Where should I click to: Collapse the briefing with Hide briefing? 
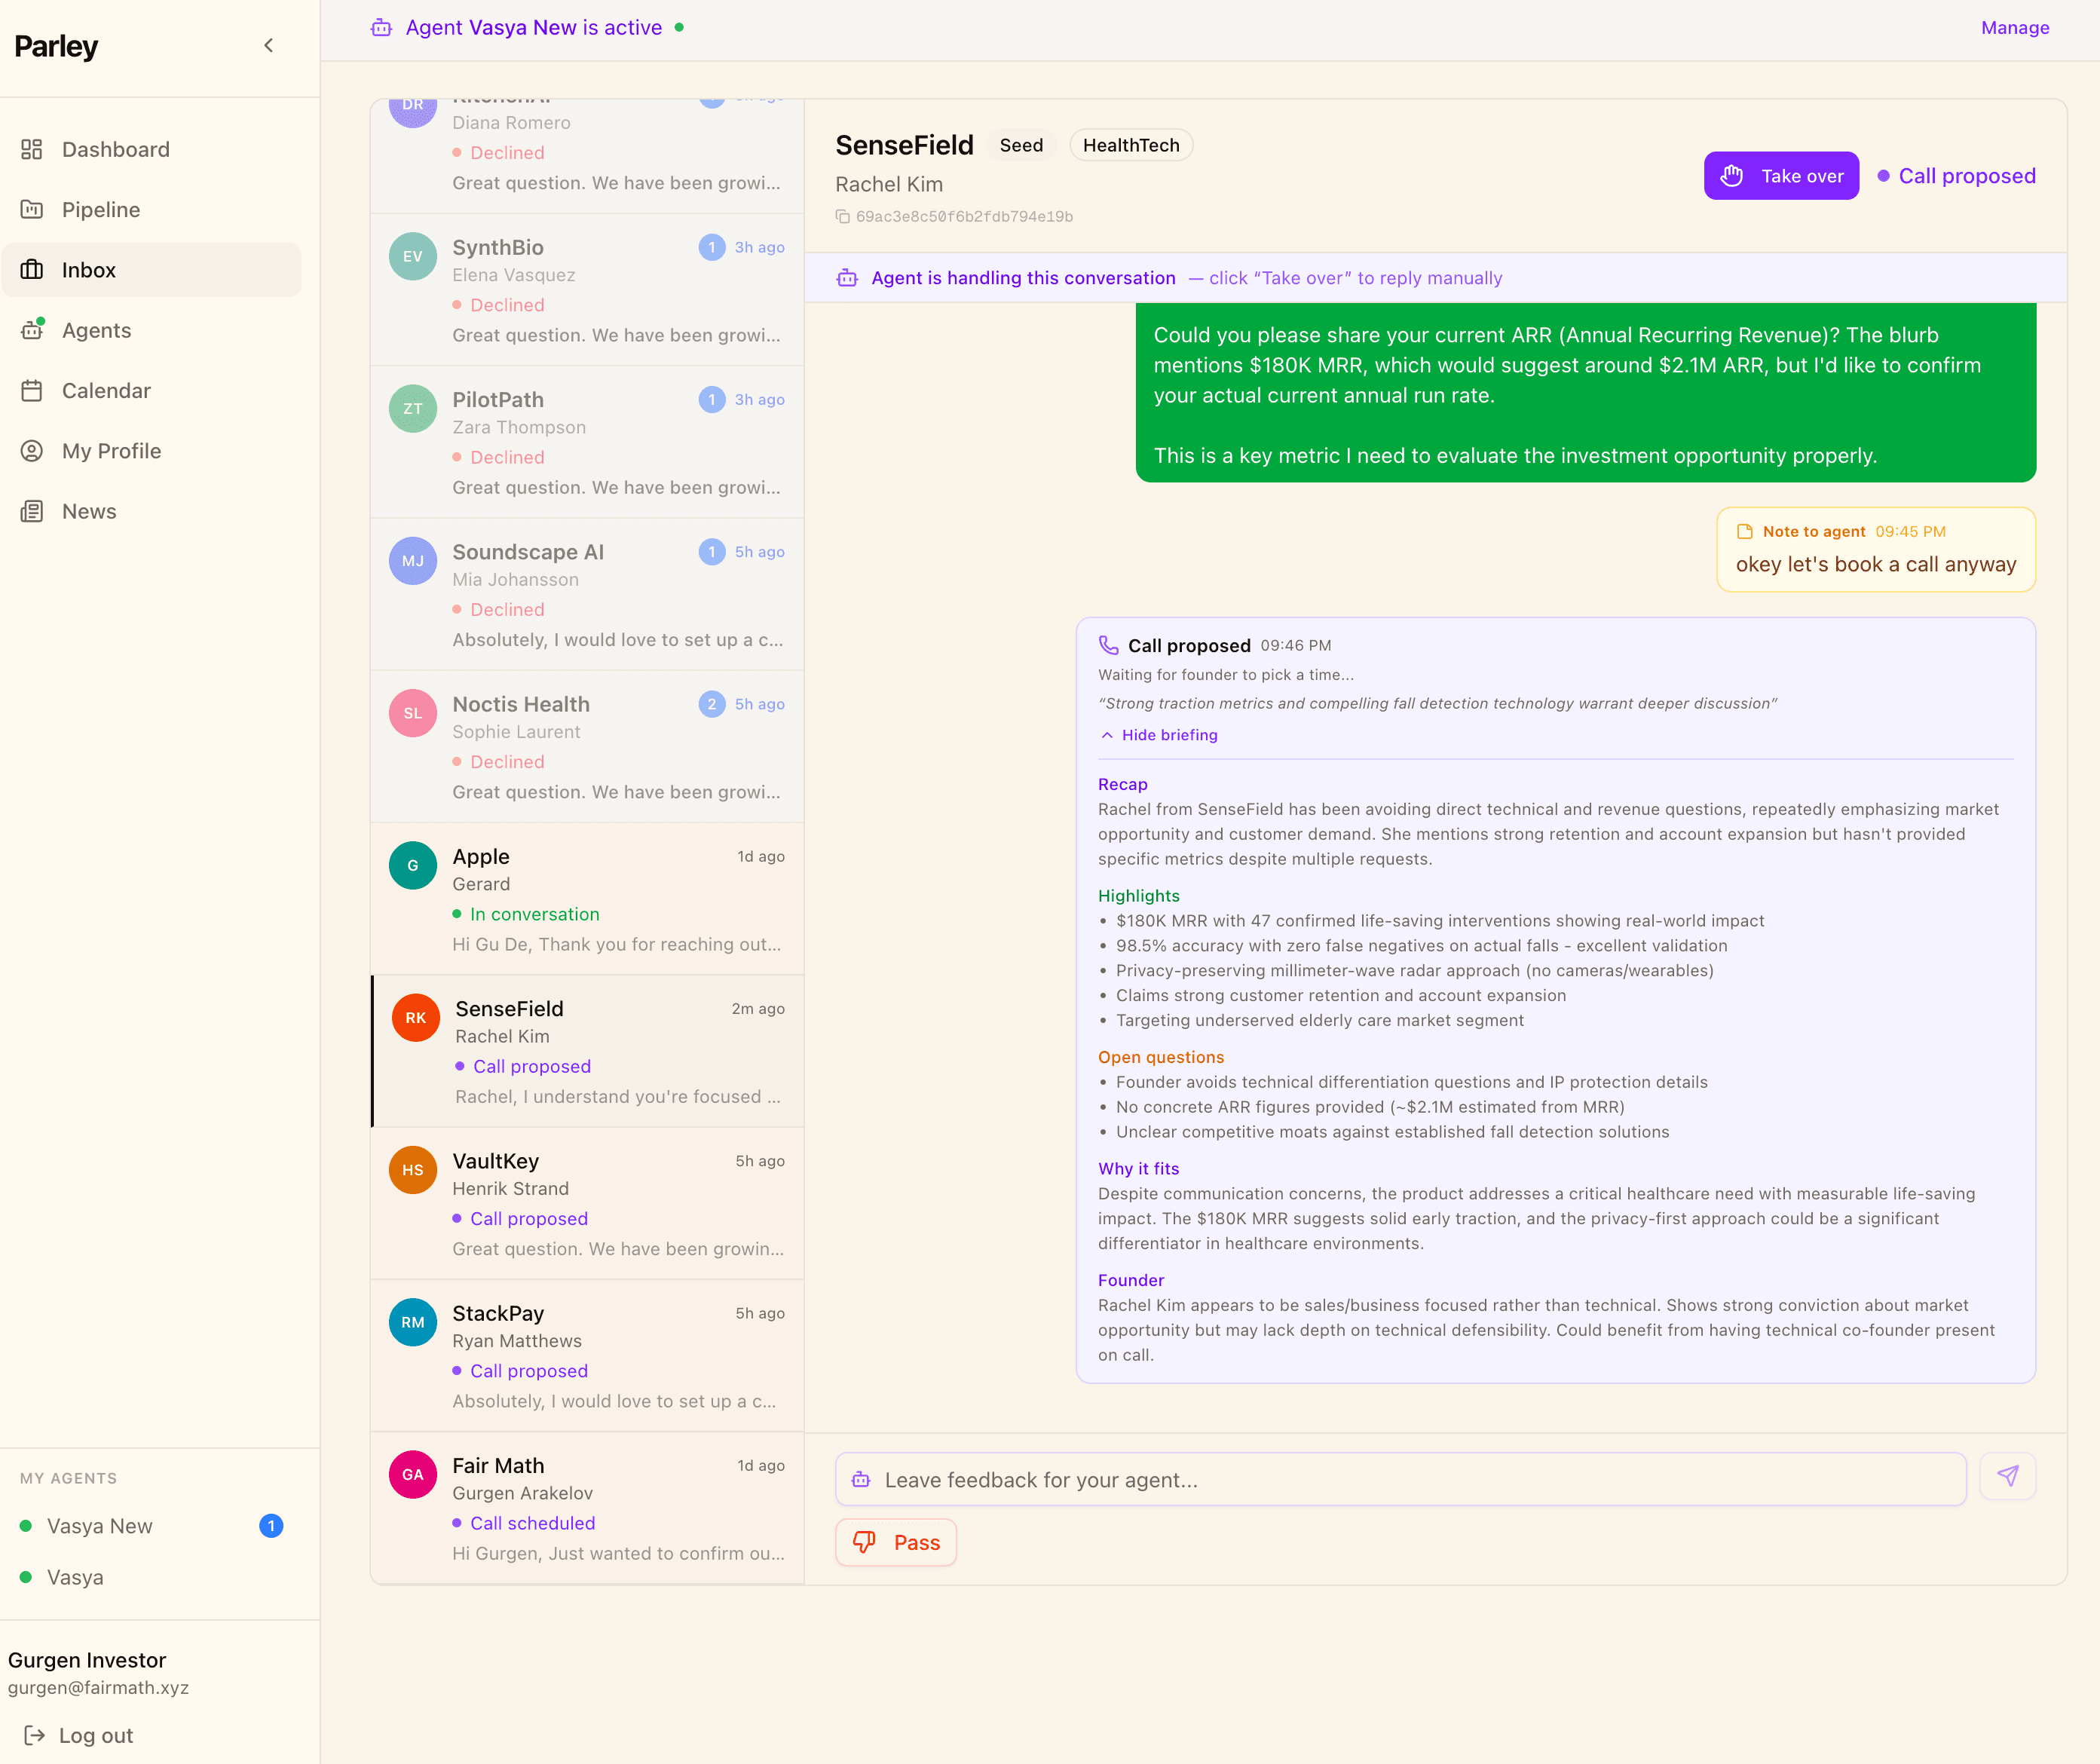(1157, 735)
